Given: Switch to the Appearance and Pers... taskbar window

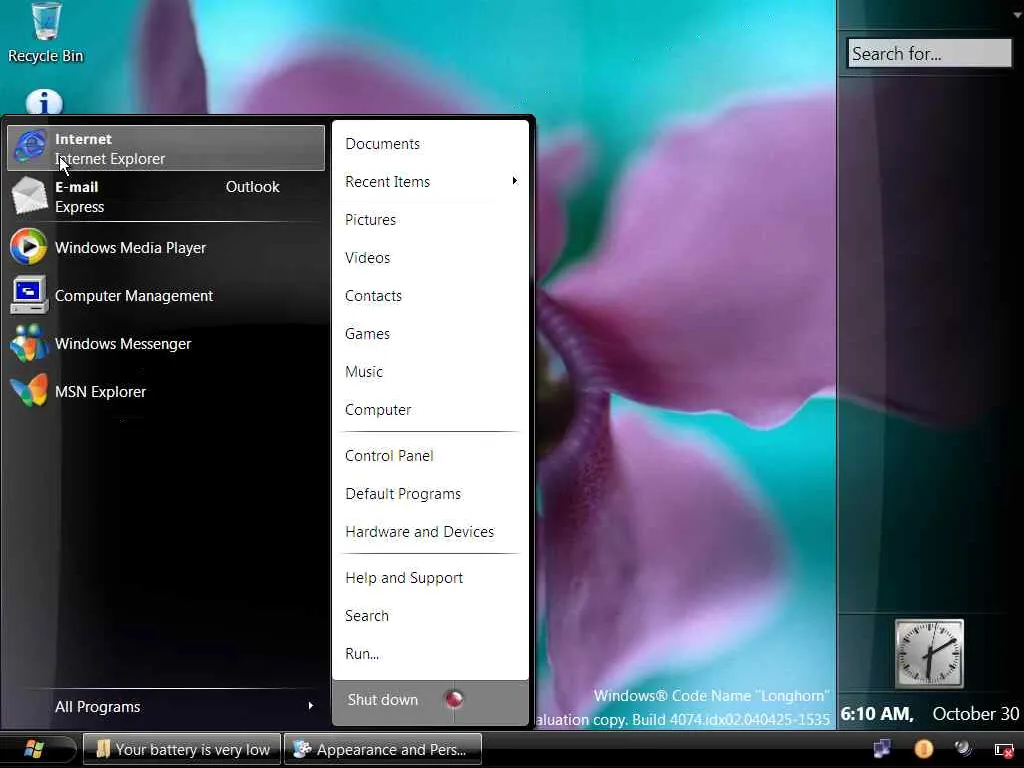Looking at the screenshot, I should point(383,749).
